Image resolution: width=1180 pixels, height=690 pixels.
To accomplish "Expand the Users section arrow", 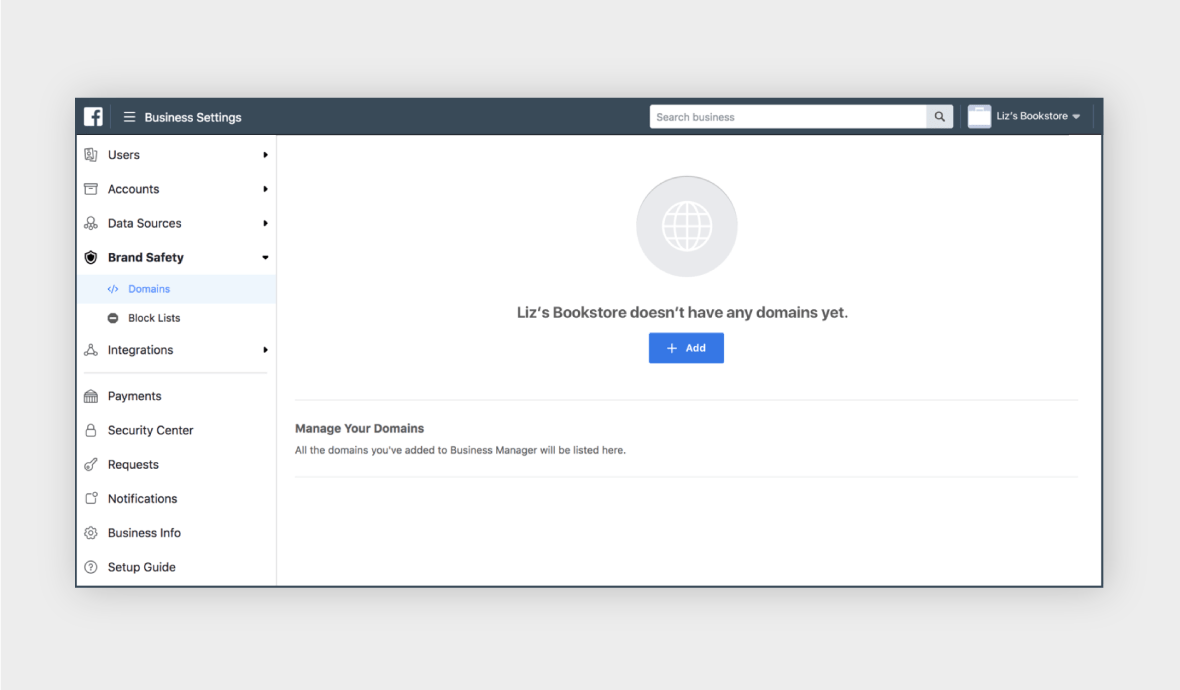I will [x=265, y=155].
